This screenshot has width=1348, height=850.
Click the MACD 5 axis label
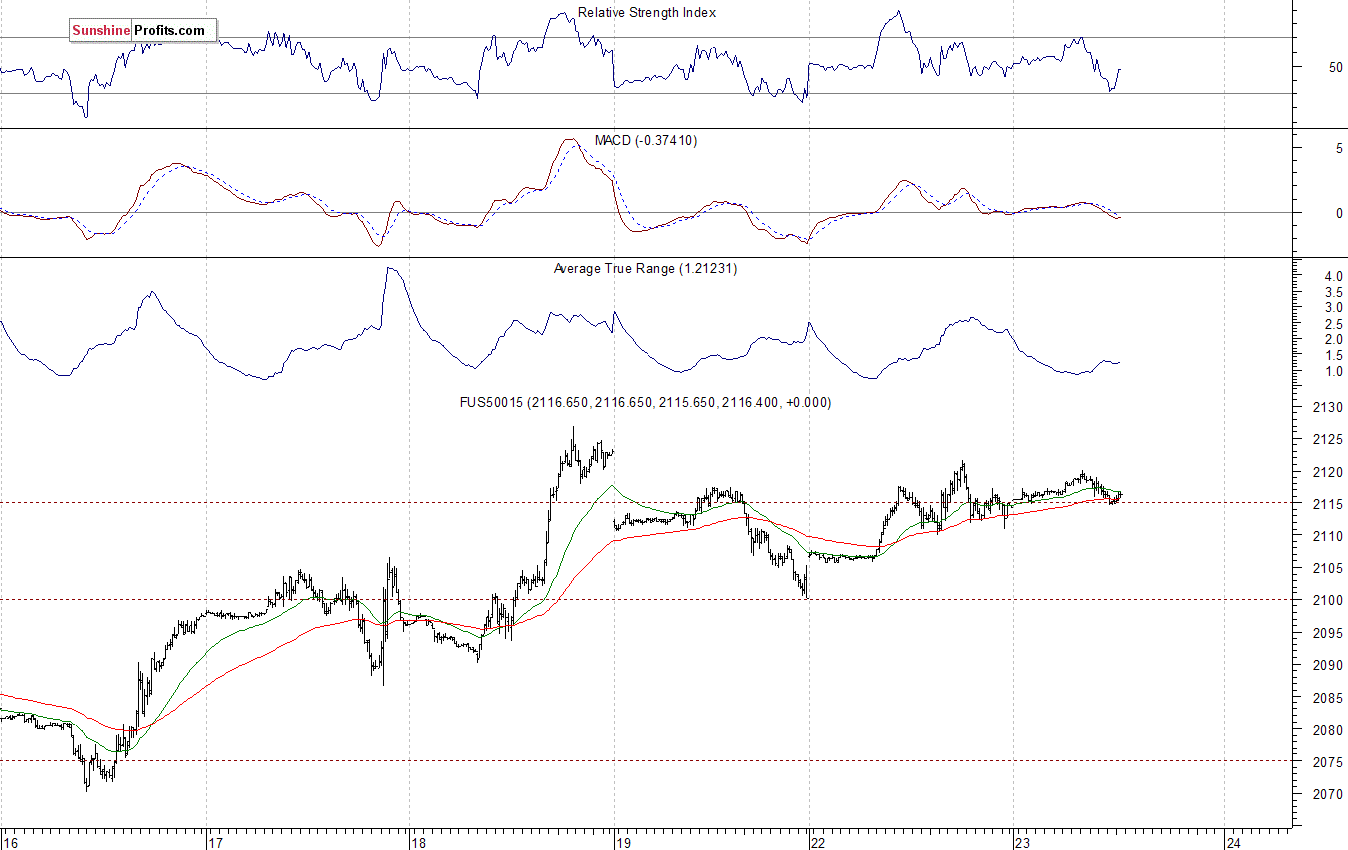pyautogui.click(x=1339, y=148)
